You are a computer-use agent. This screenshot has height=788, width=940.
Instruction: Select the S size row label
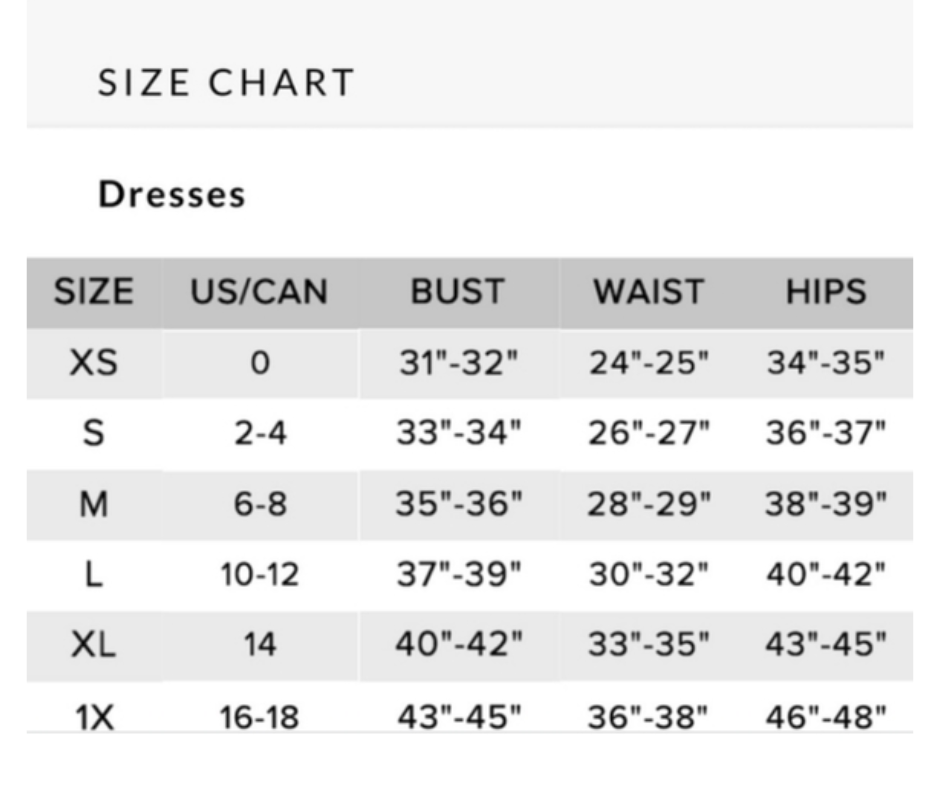(93, 434)
